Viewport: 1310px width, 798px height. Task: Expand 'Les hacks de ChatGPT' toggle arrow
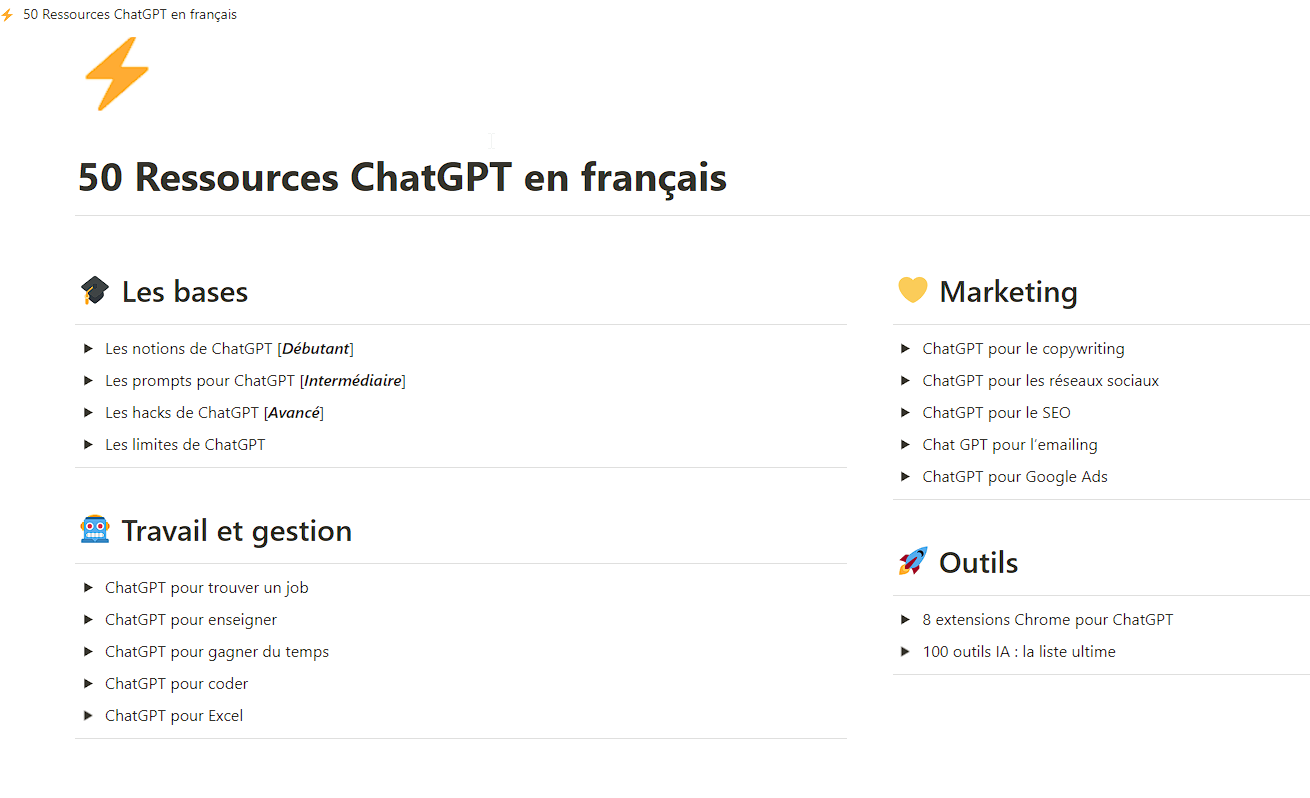point(89,413)
